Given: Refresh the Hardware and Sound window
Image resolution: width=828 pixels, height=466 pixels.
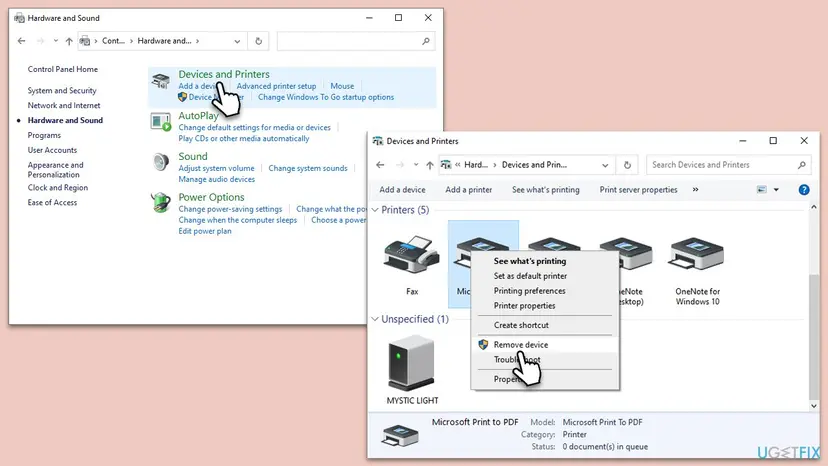Looking at the screenshot, I should (x=258, y=41).
